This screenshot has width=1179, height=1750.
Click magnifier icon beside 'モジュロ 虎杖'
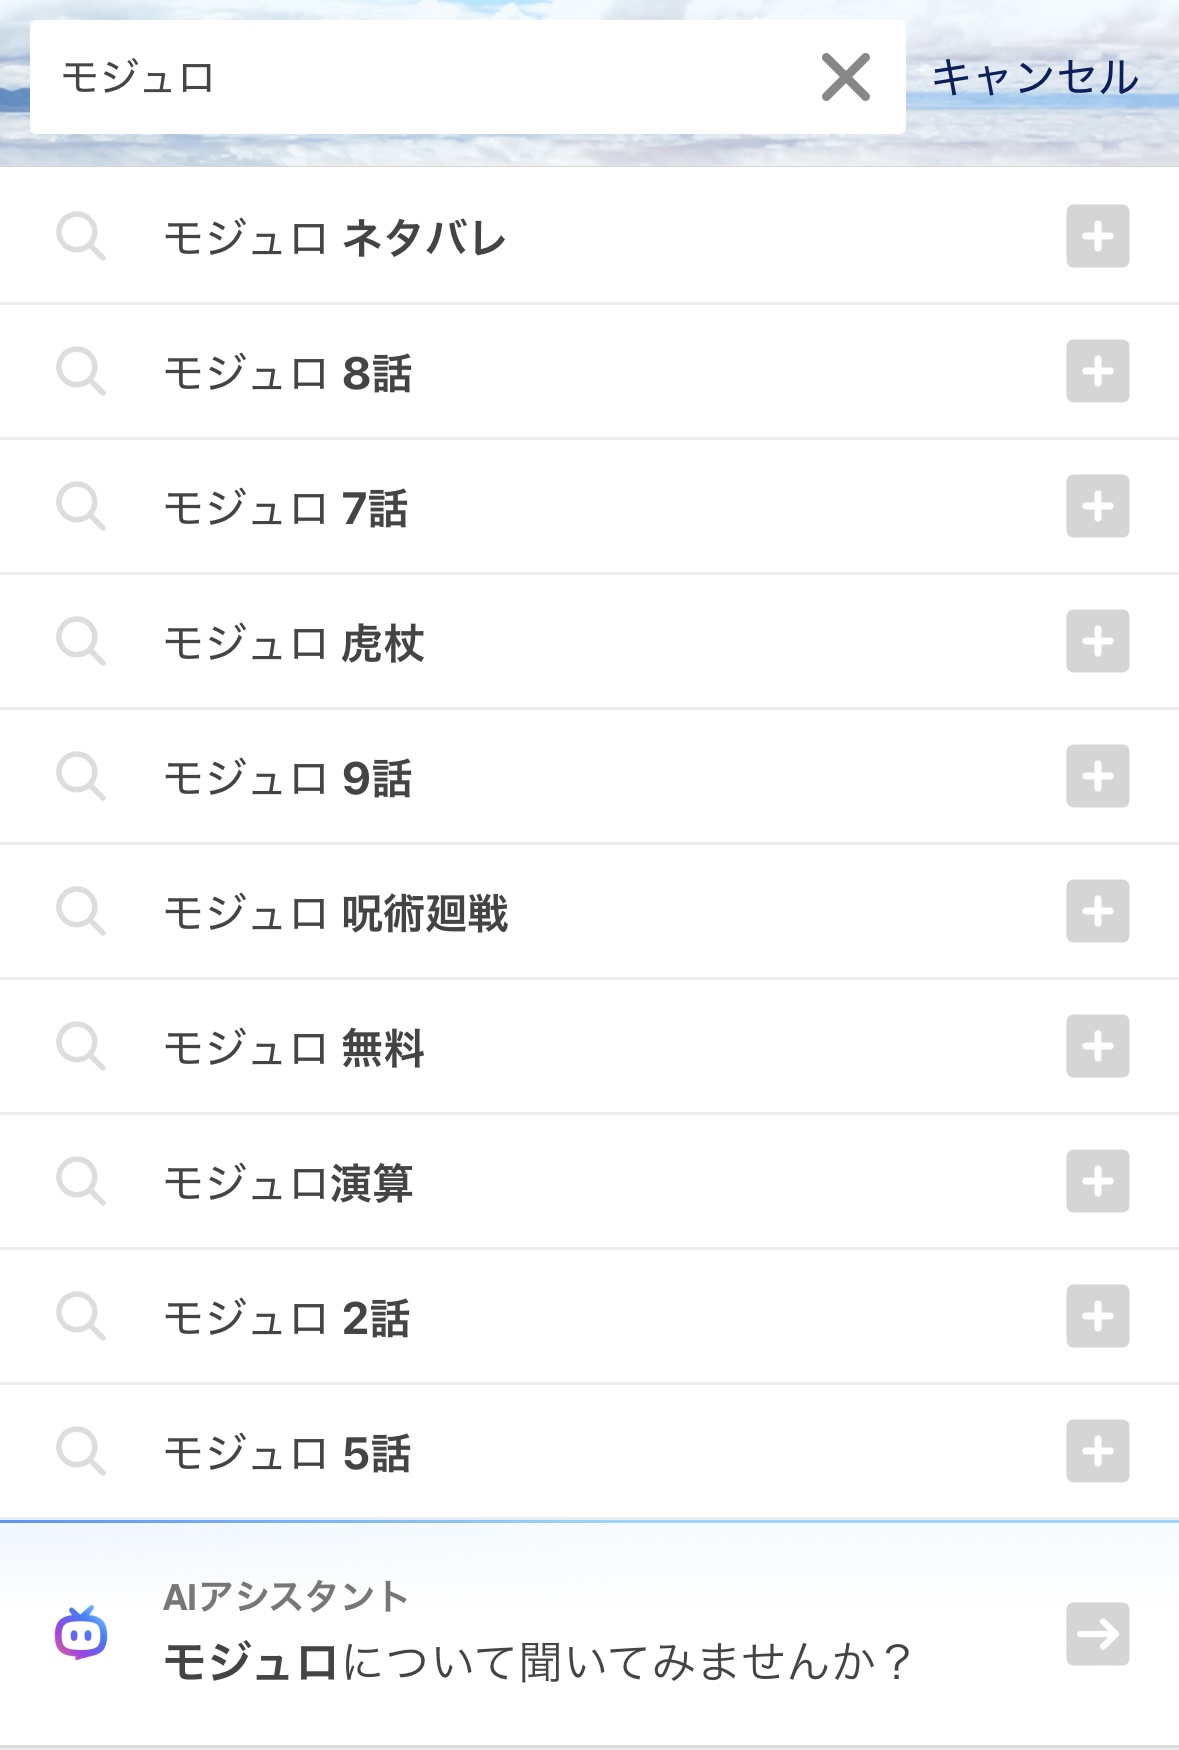[x=81, y=642]
